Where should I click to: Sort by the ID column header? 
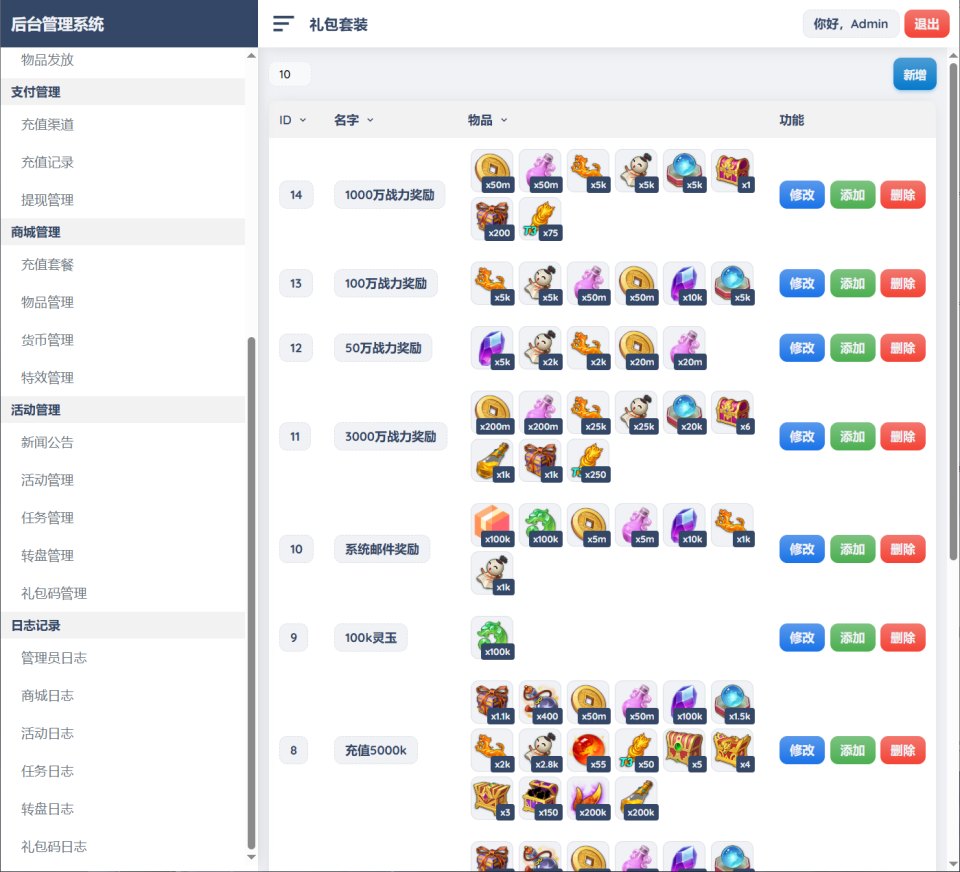click(x=293, y=120)
